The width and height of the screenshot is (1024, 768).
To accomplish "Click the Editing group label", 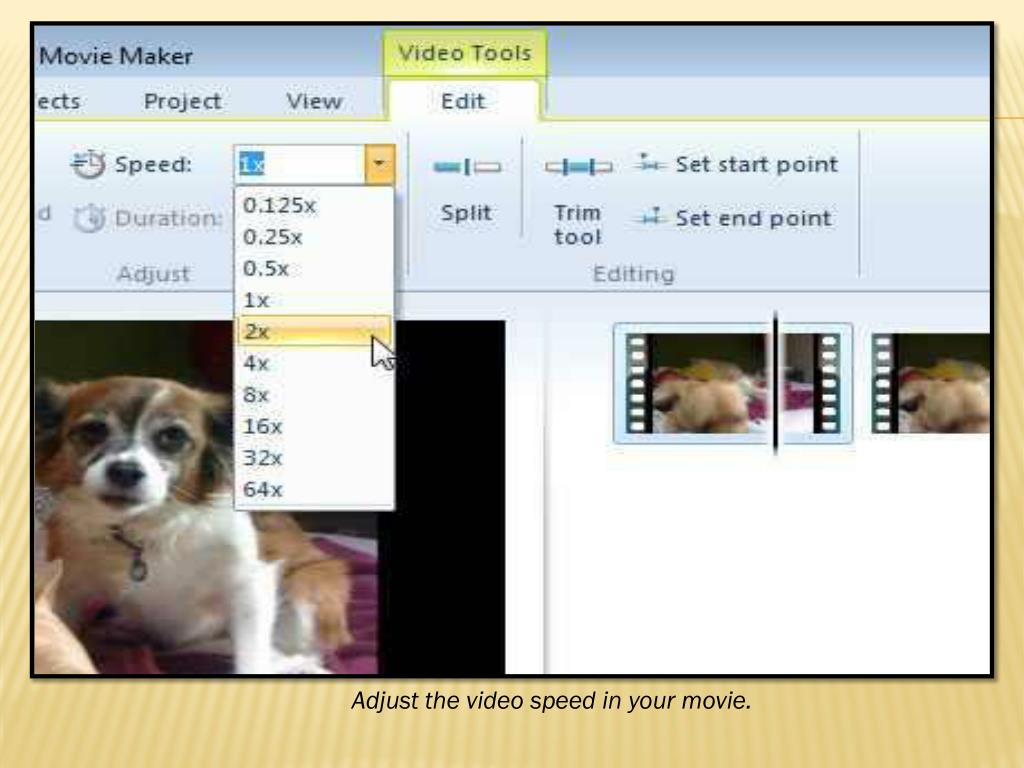I will point(633,274).
